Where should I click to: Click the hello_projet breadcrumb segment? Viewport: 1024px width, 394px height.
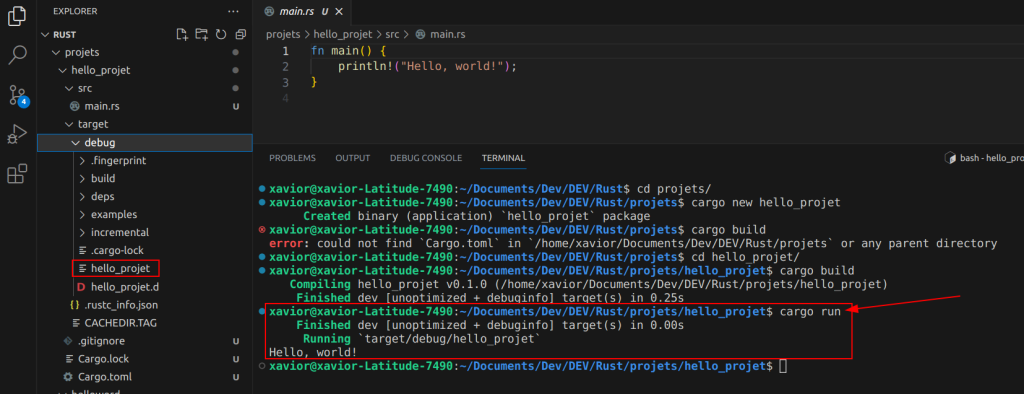click(x=343, y=35)
